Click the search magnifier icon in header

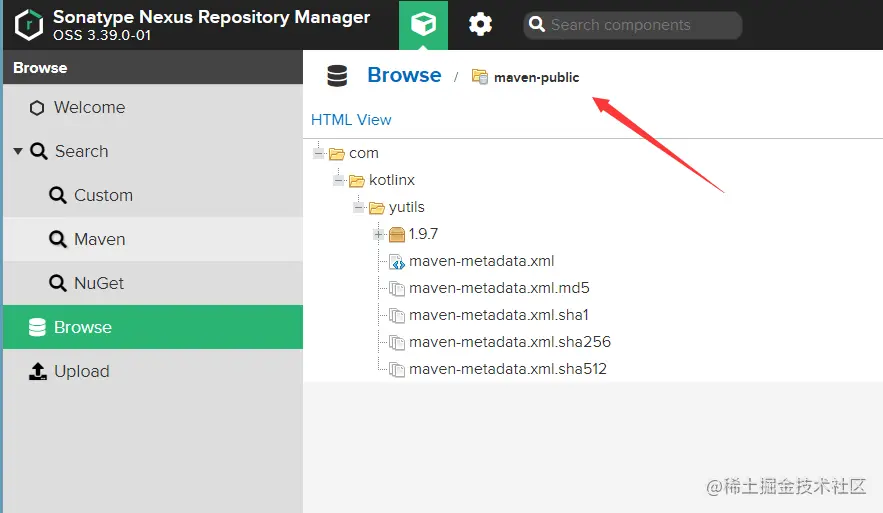(x=537, y=24)
